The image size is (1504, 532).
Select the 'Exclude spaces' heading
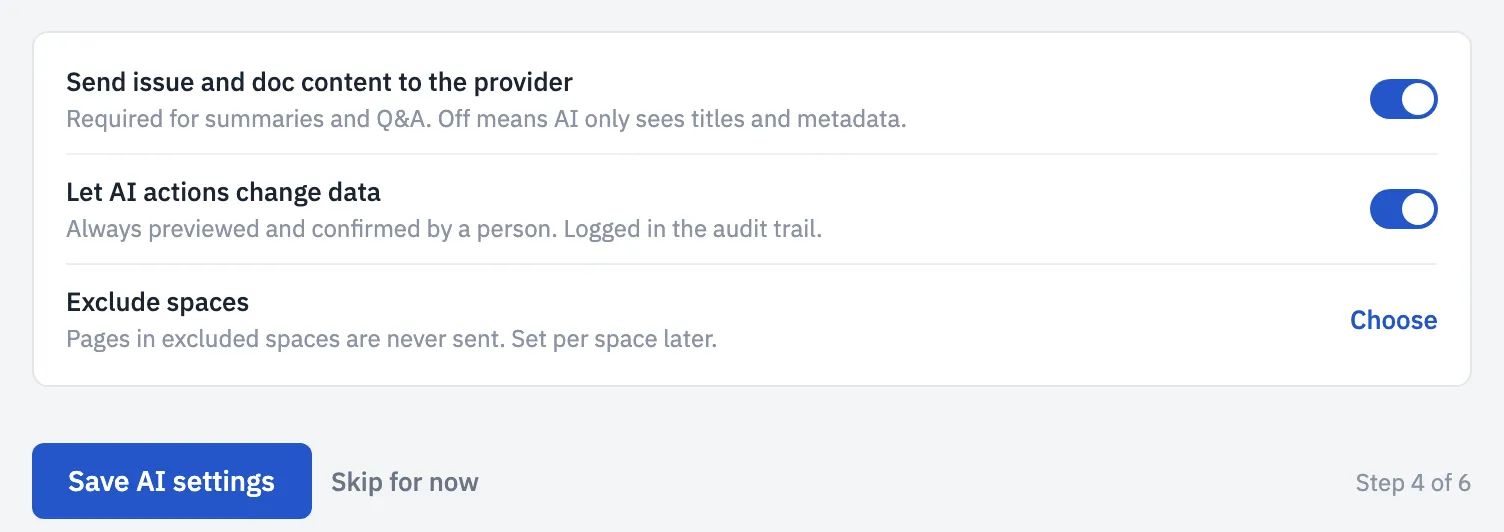click(x=157, y=301)
